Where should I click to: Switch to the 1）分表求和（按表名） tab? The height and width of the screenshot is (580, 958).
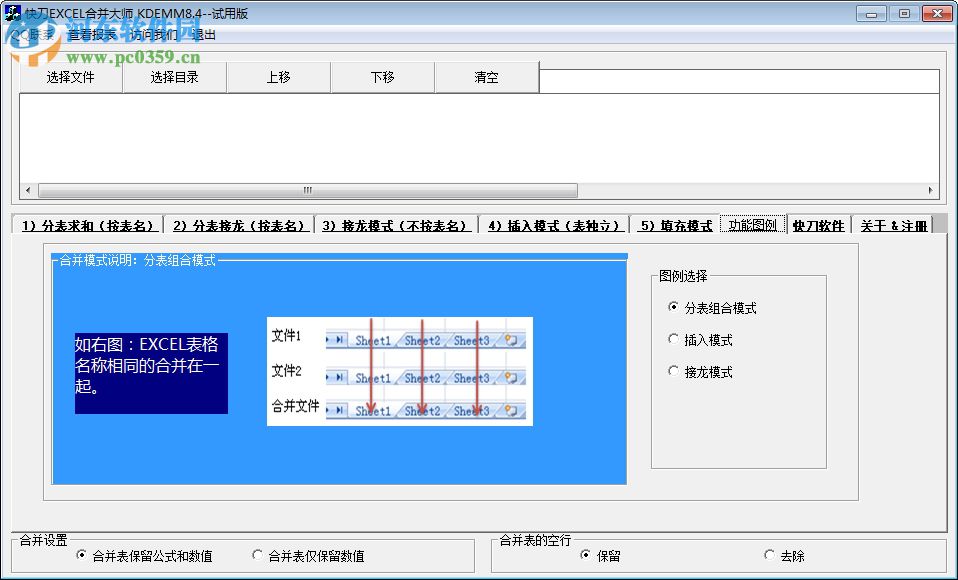pyautogui.click(x=86, y=225)
